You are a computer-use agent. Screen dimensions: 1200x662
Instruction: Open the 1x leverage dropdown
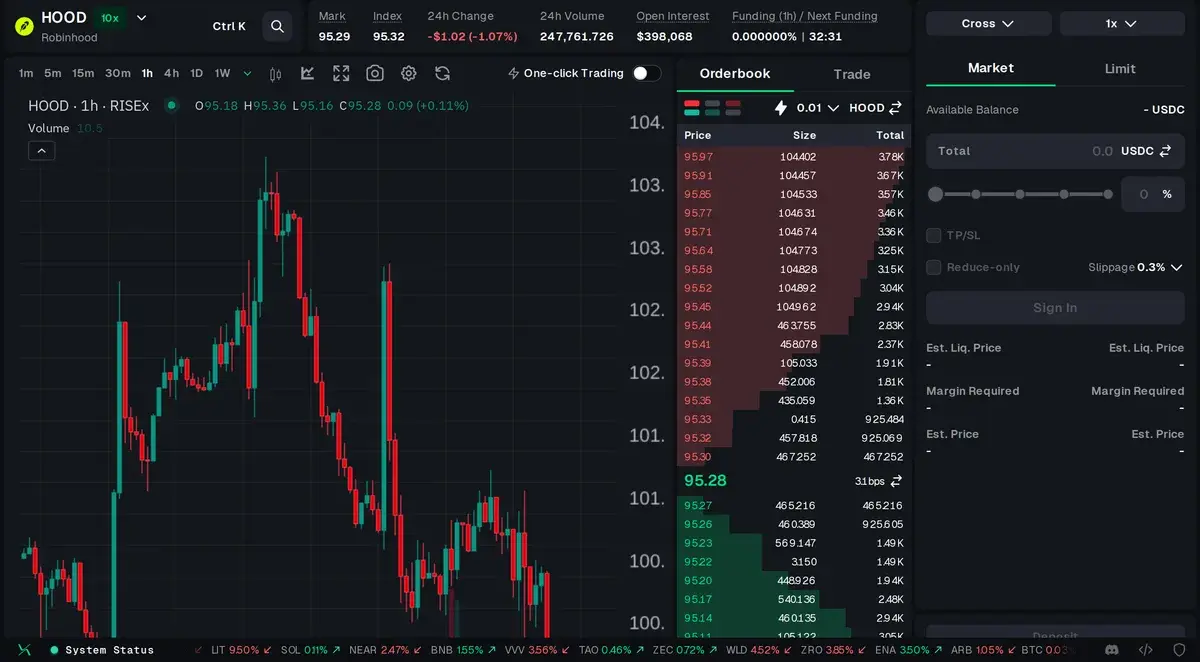[1121, 23]
